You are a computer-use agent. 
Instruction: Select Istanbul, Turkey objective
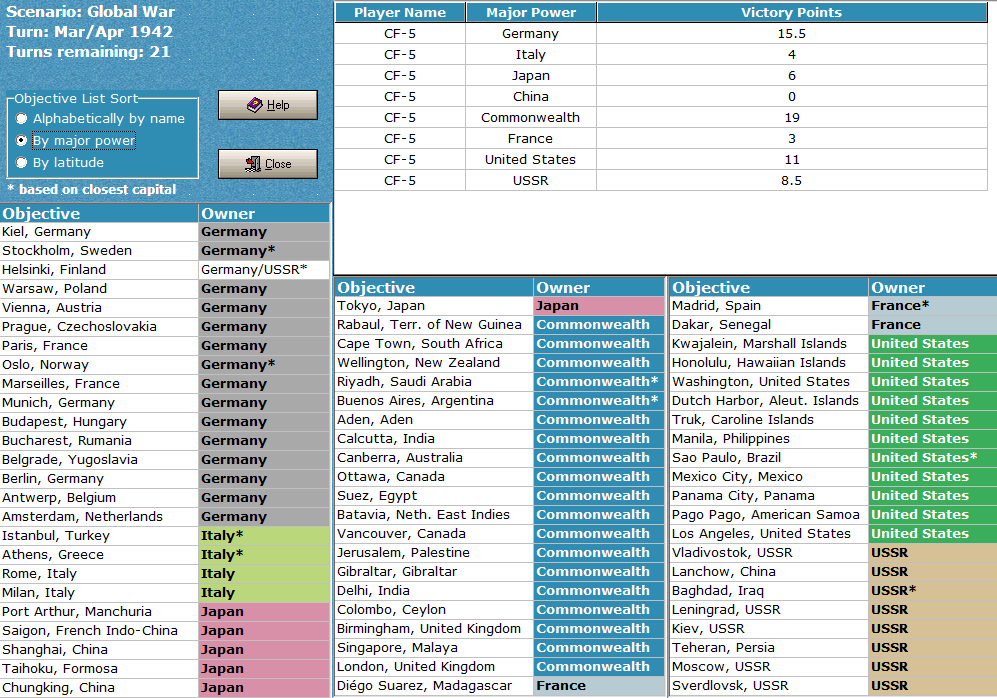tap(99, 536)
